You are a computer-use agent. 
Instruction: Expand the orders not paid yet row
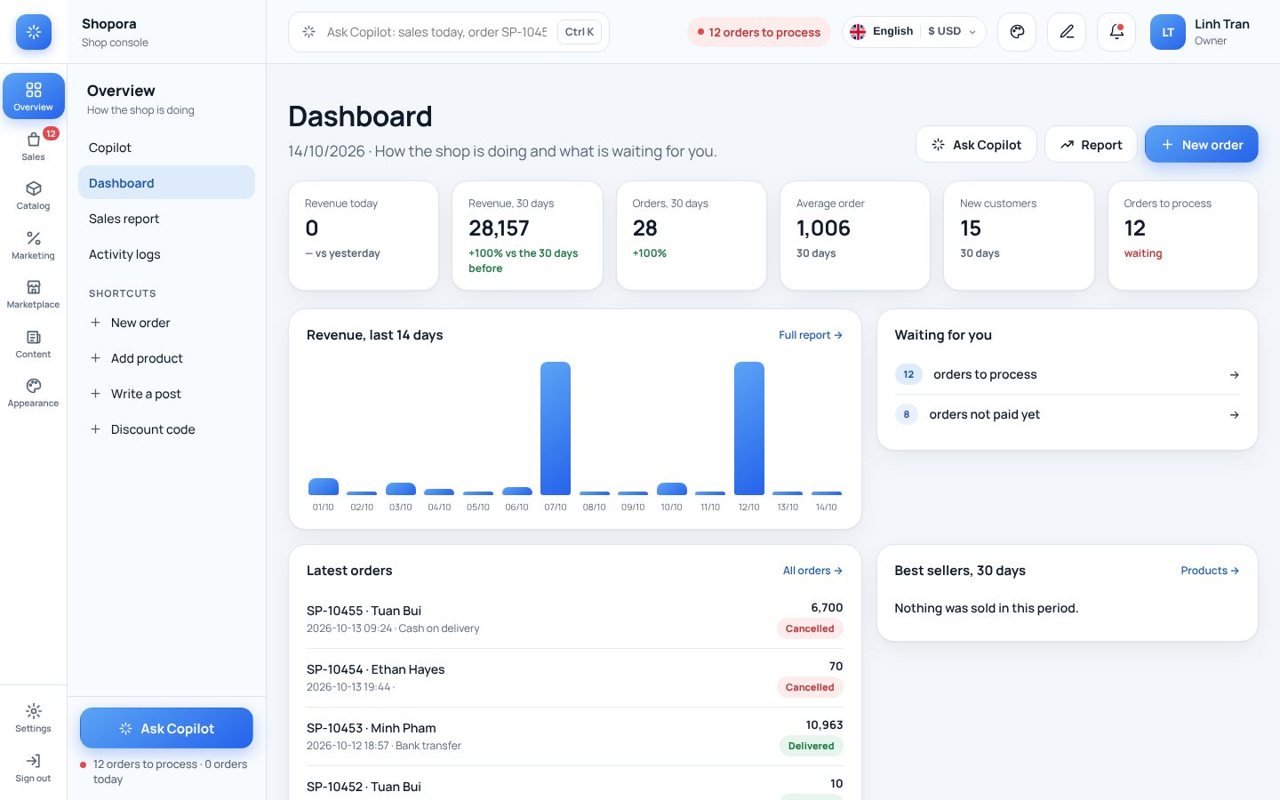point(1067,414)
